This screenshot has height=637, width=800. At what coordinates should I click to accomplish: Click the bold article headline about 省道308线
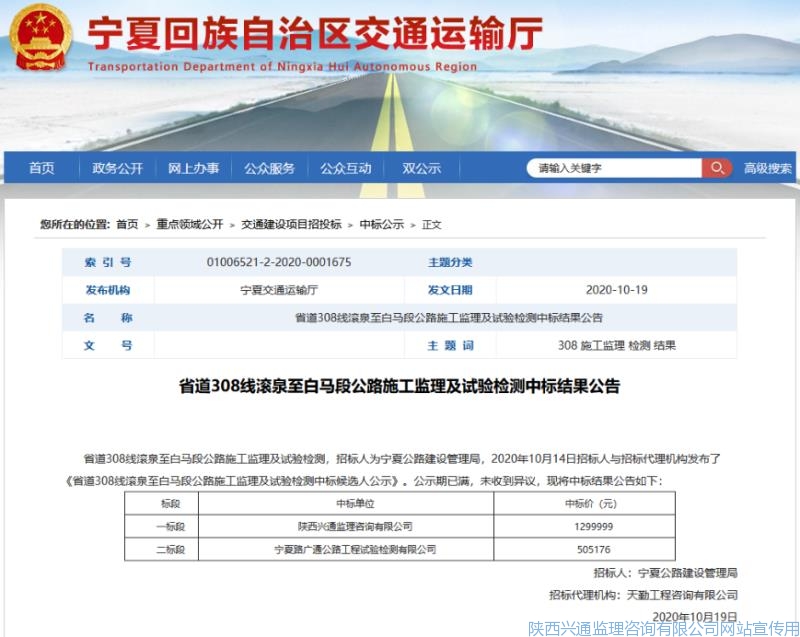[x=399, y=386]
